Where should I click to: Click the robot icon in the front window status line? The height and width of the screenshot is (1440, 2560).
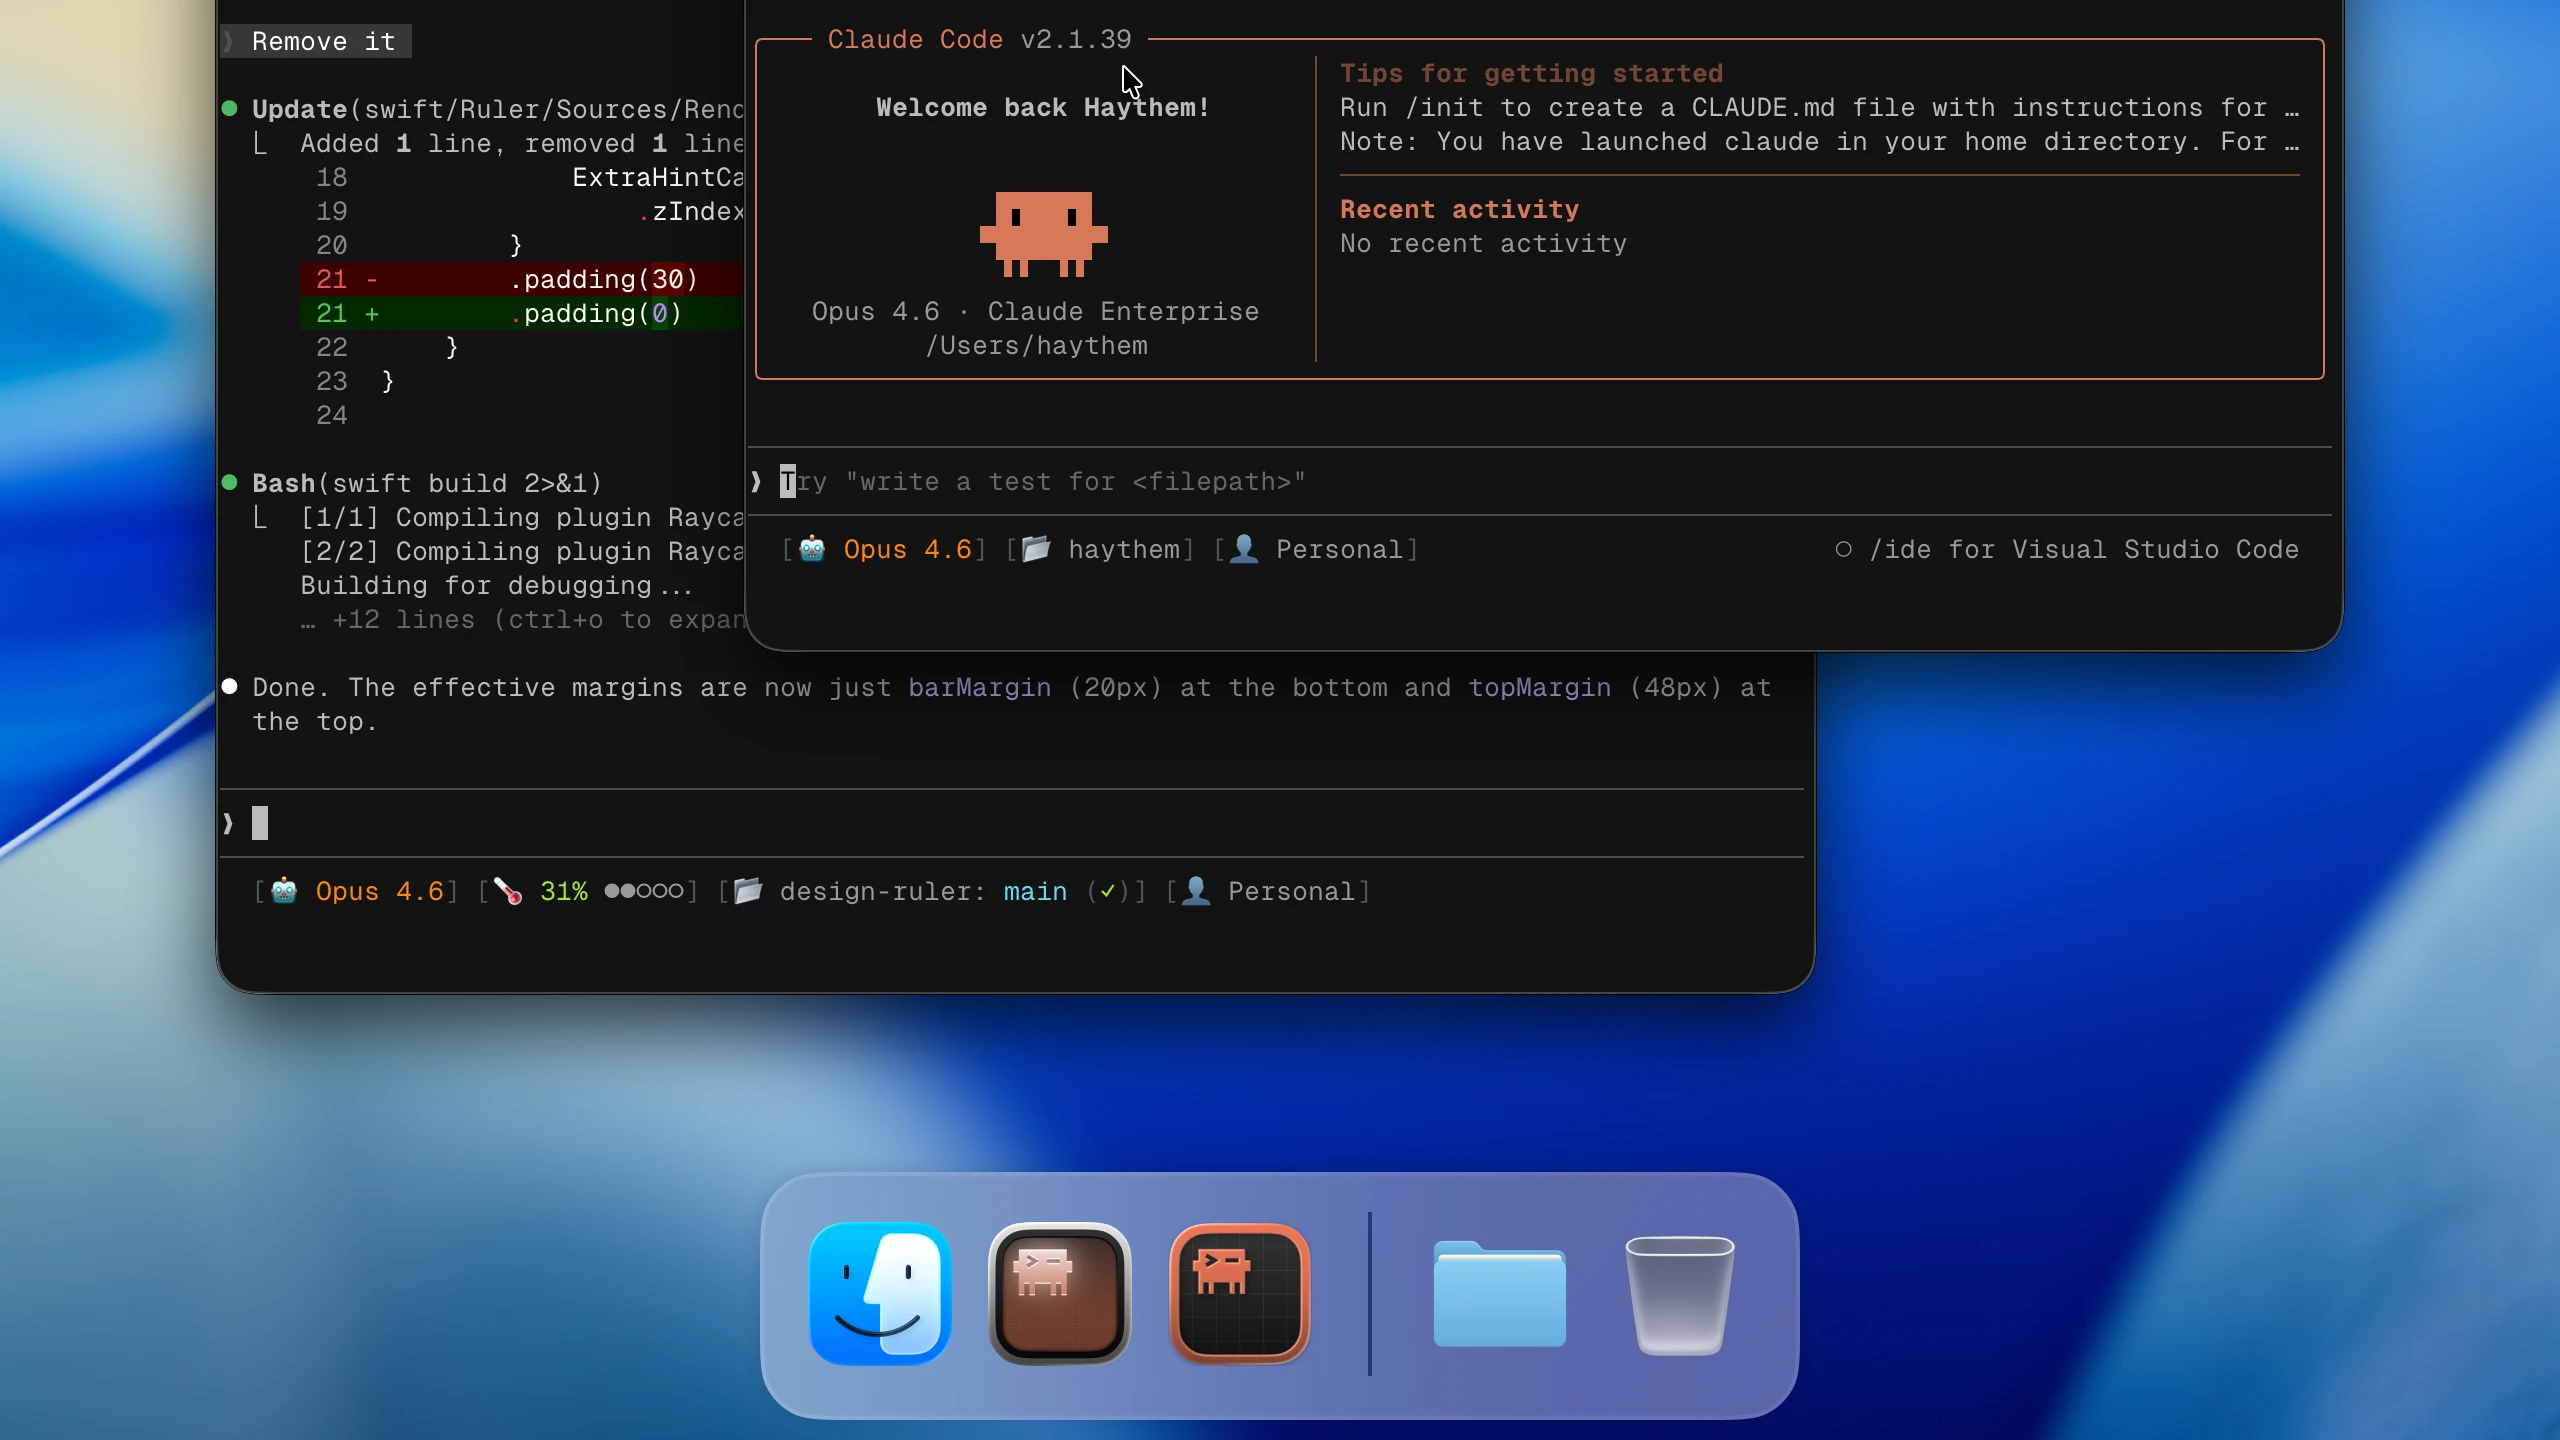click(x=812, y=549)
